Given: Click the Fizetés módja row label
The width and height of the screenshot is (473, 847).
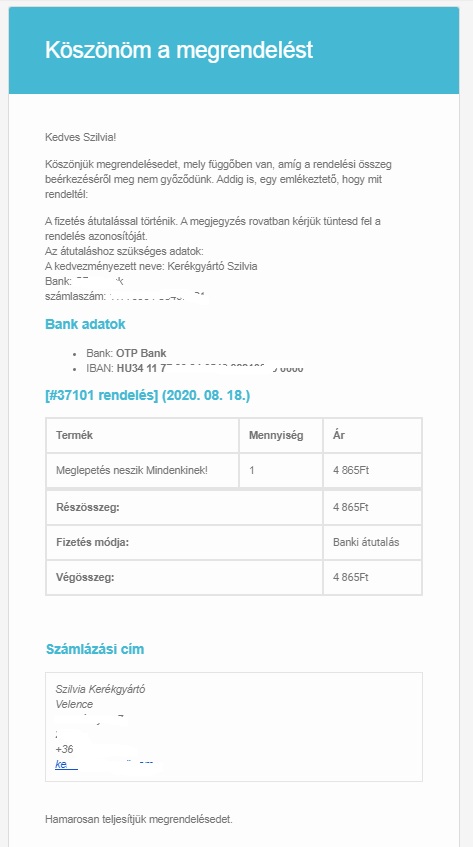Looking at the screenshot, I should click(x=92, y=542).
